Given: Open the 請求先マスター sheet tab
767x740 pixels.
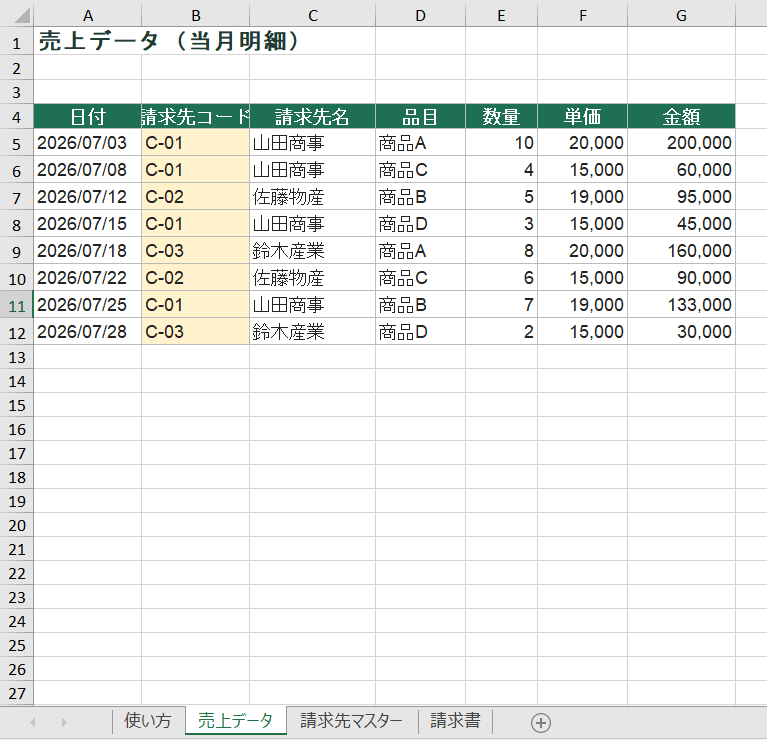Looking at the screenshot, I should (x=351, y=721).
